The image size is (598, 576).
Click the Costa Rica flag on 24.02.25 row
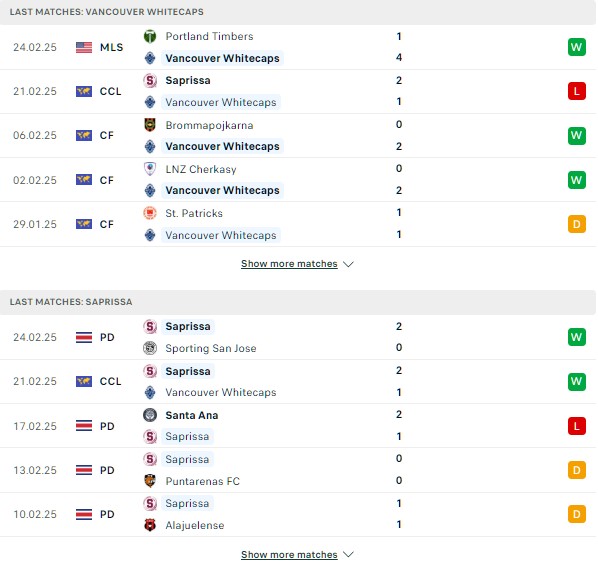coord(84,337)
